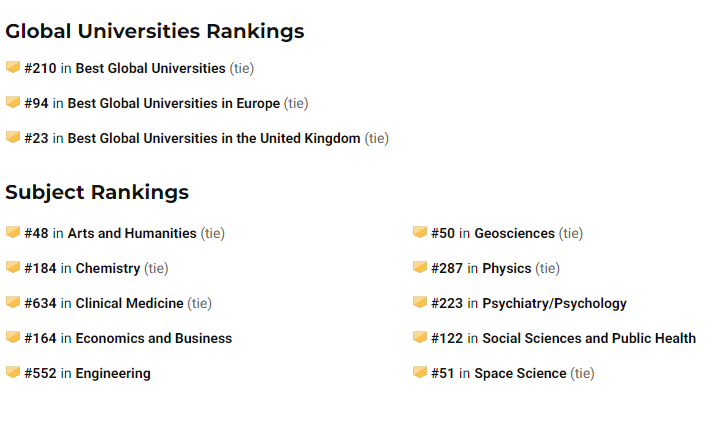
Task: Click the badge icon beside #23 United Kingdom ranking
Action: pos(13,137)
